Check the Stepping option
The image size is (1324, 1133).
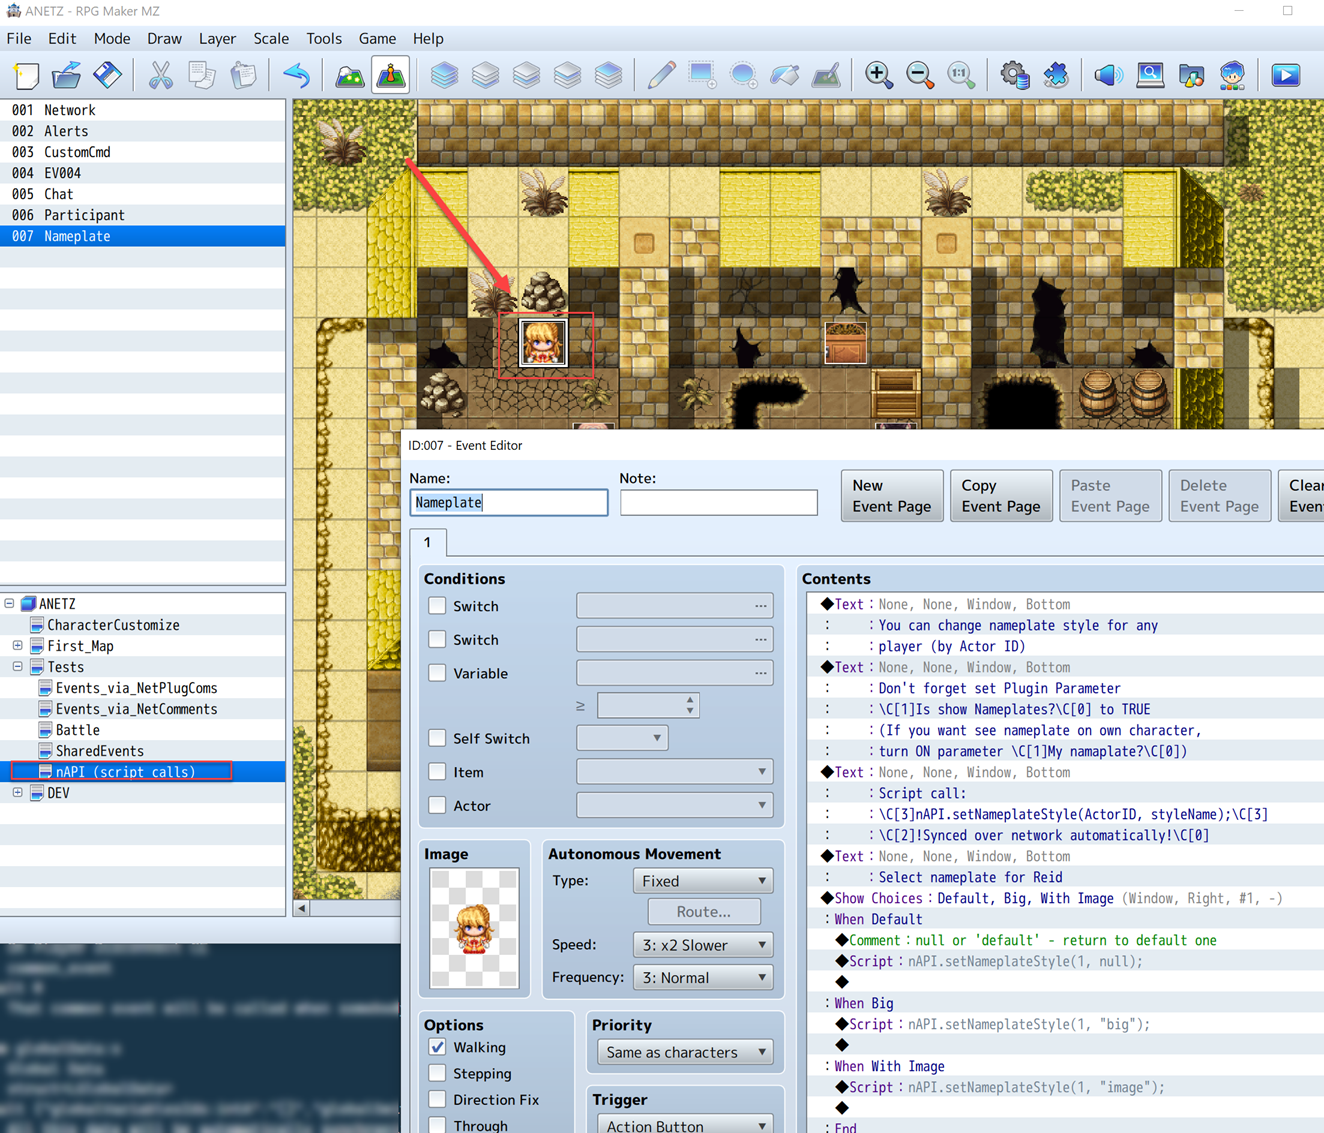437,1073
